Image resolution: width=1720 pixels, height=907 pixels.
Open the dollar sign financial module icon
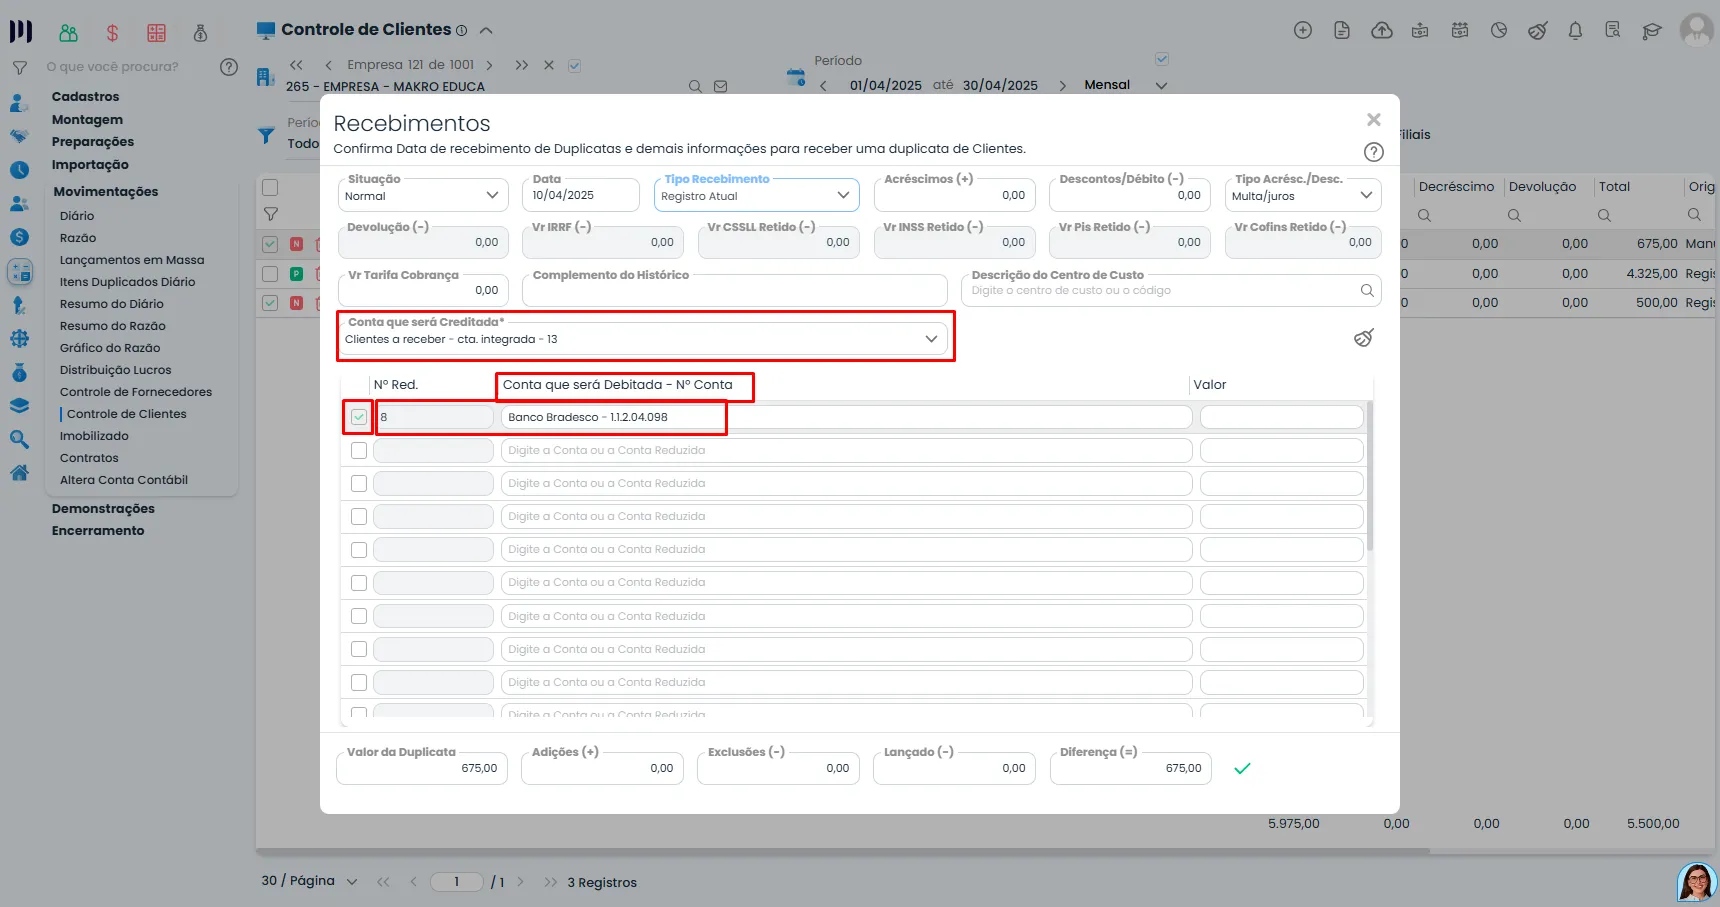[112, 33]
